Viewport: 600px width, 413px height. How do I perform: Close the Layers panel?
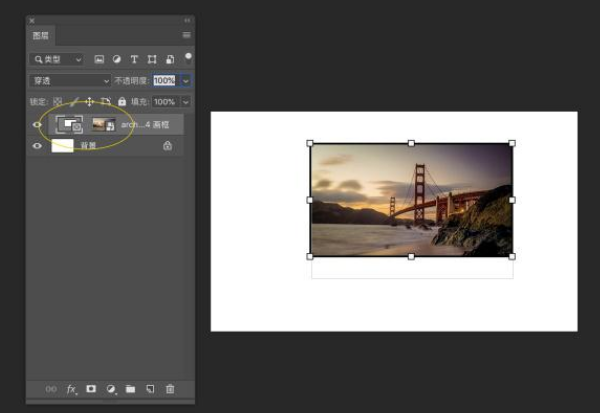(32, 20)
